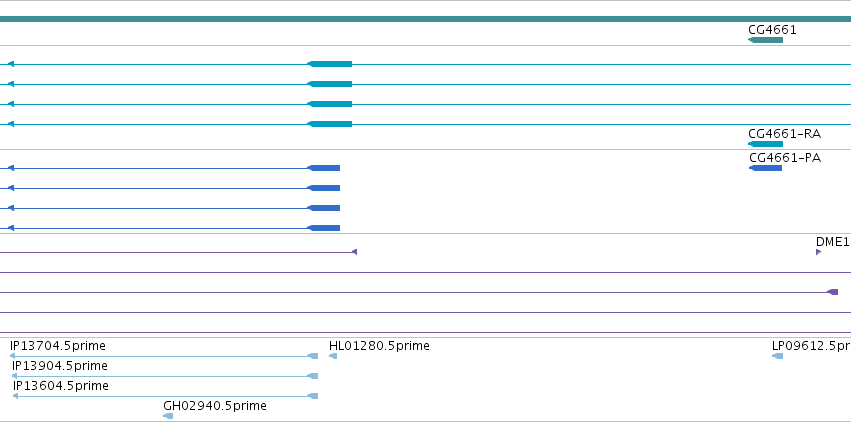Click the CG4661 gene label
The image size is (851, 422).
click(x=772, y=30)
